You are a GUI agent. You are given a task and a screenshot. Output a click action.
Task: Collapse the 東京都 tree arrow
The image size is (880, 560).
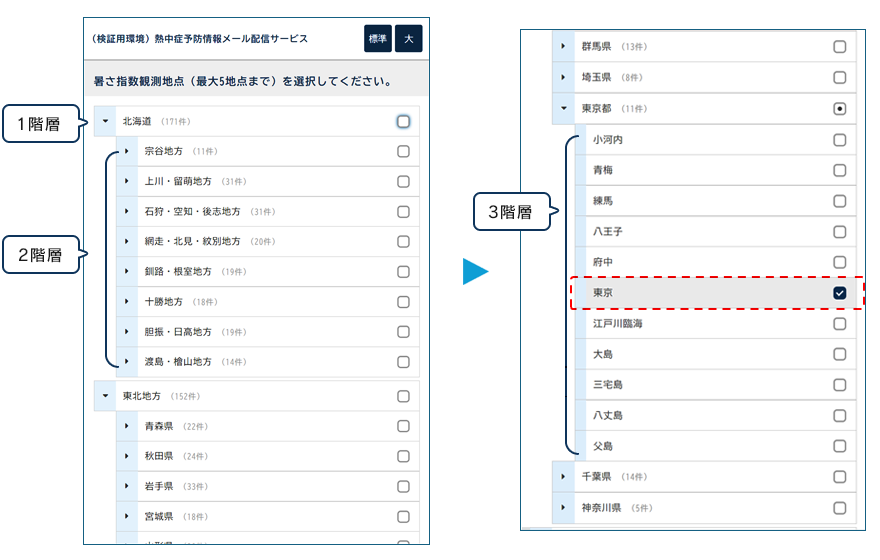pos(563,108)
